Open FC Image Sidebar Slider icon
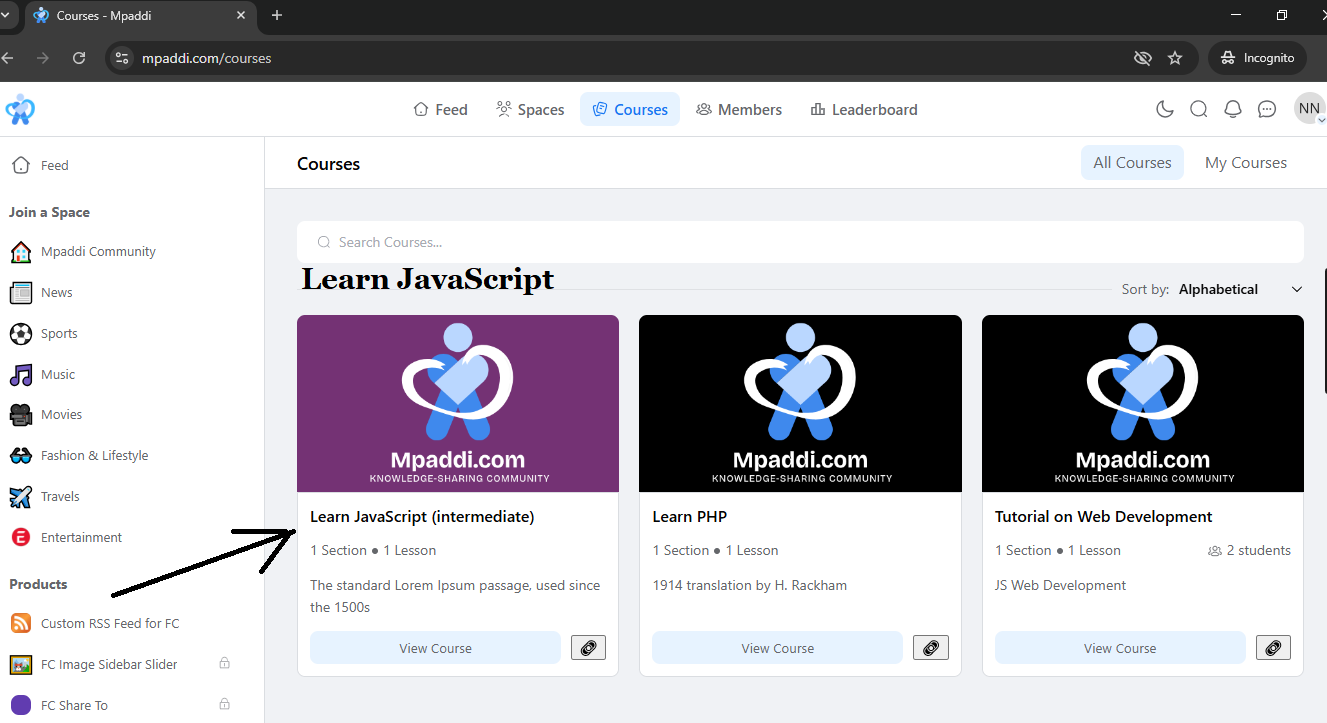 click(x=20, y=664)
